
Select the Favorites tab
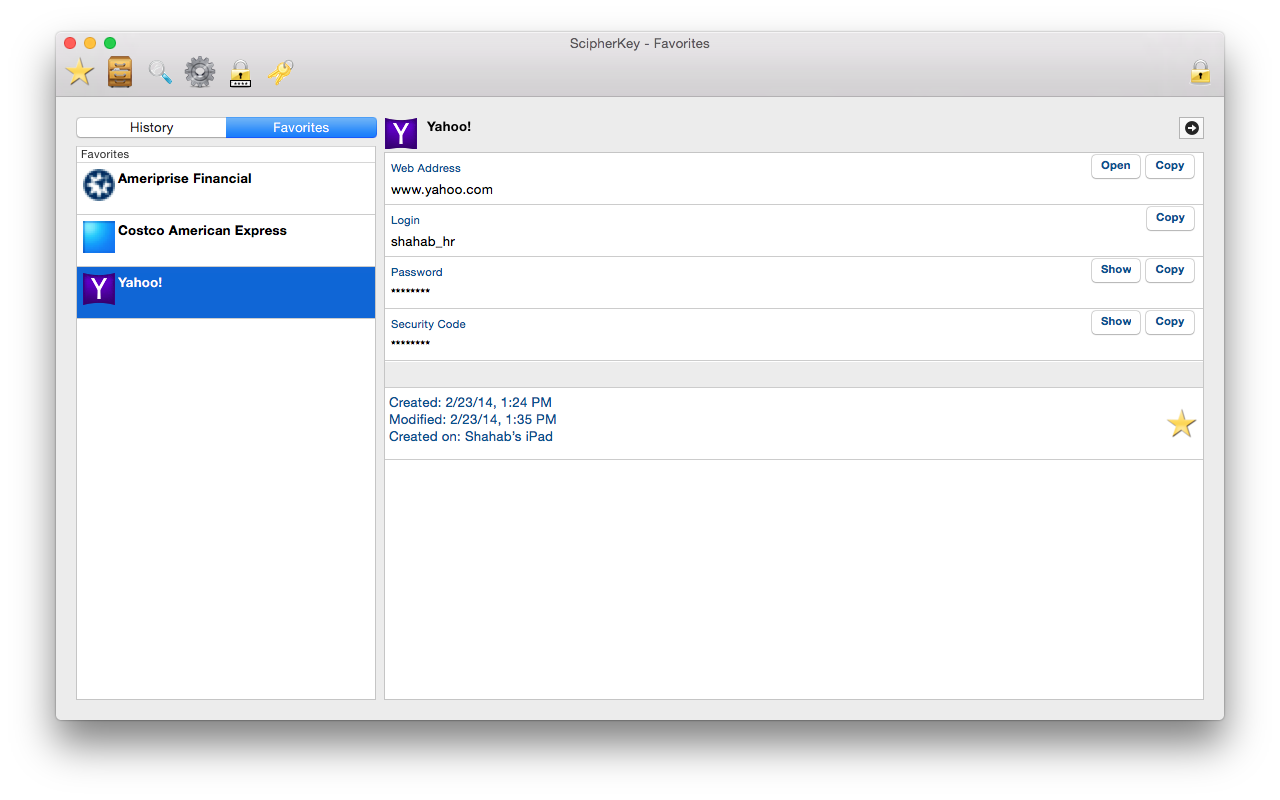tap(301, 128)
